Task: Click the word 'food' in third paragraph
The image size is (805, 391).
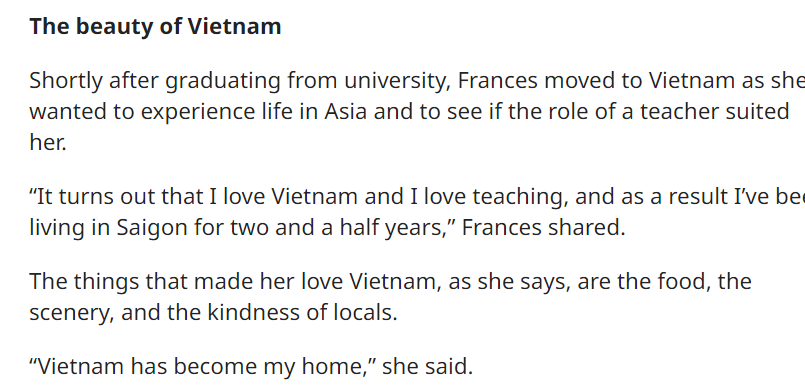Action: [687, 282]
